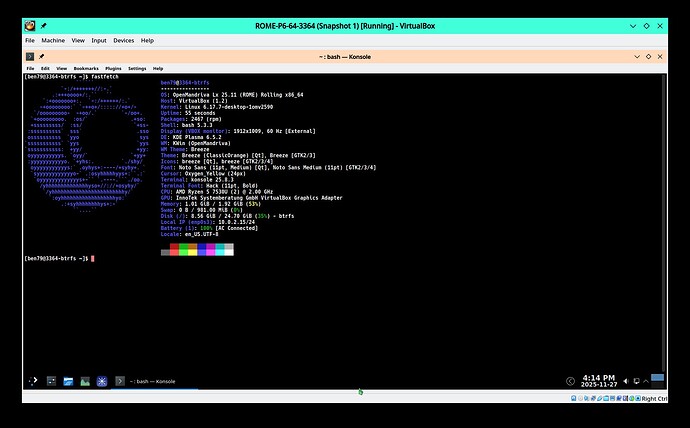Open the VirtualBox Input menu

99,40
